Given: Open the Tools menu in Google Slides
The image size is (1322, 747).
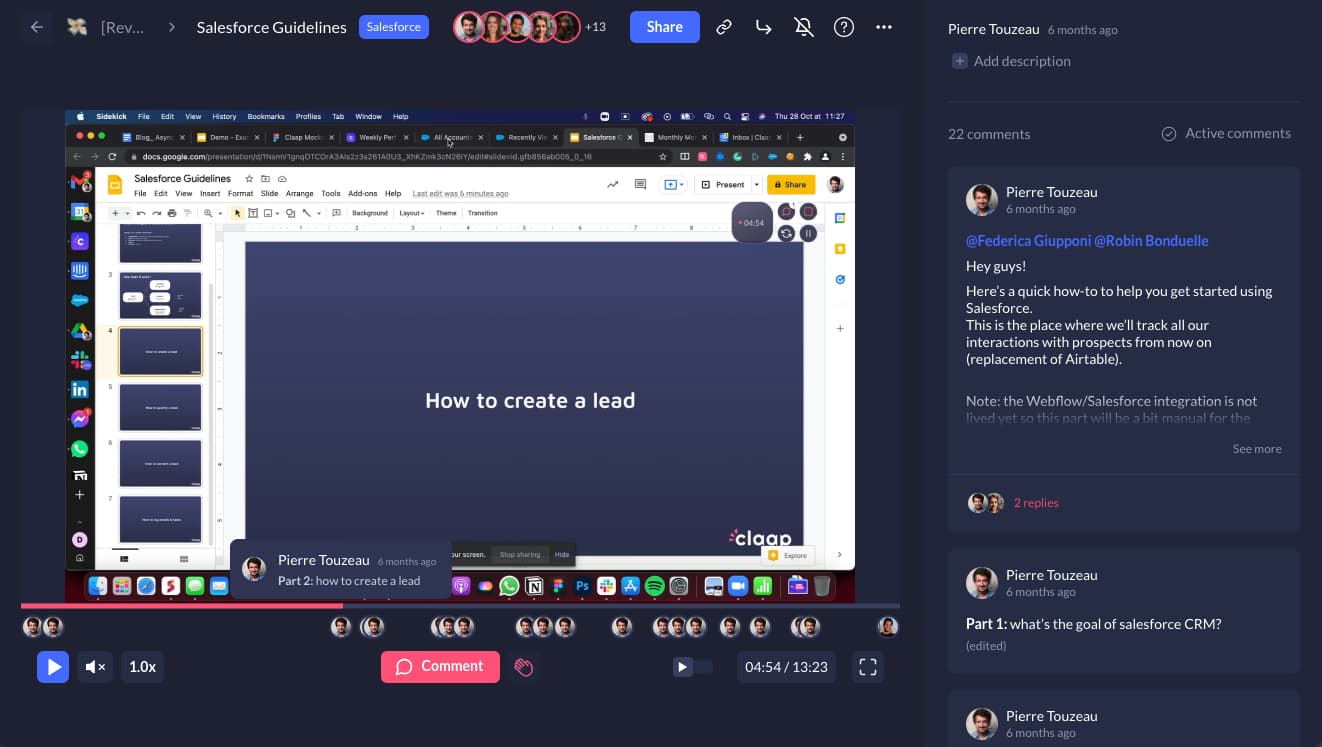Looking at the screenshot, I should click(331, 193).
